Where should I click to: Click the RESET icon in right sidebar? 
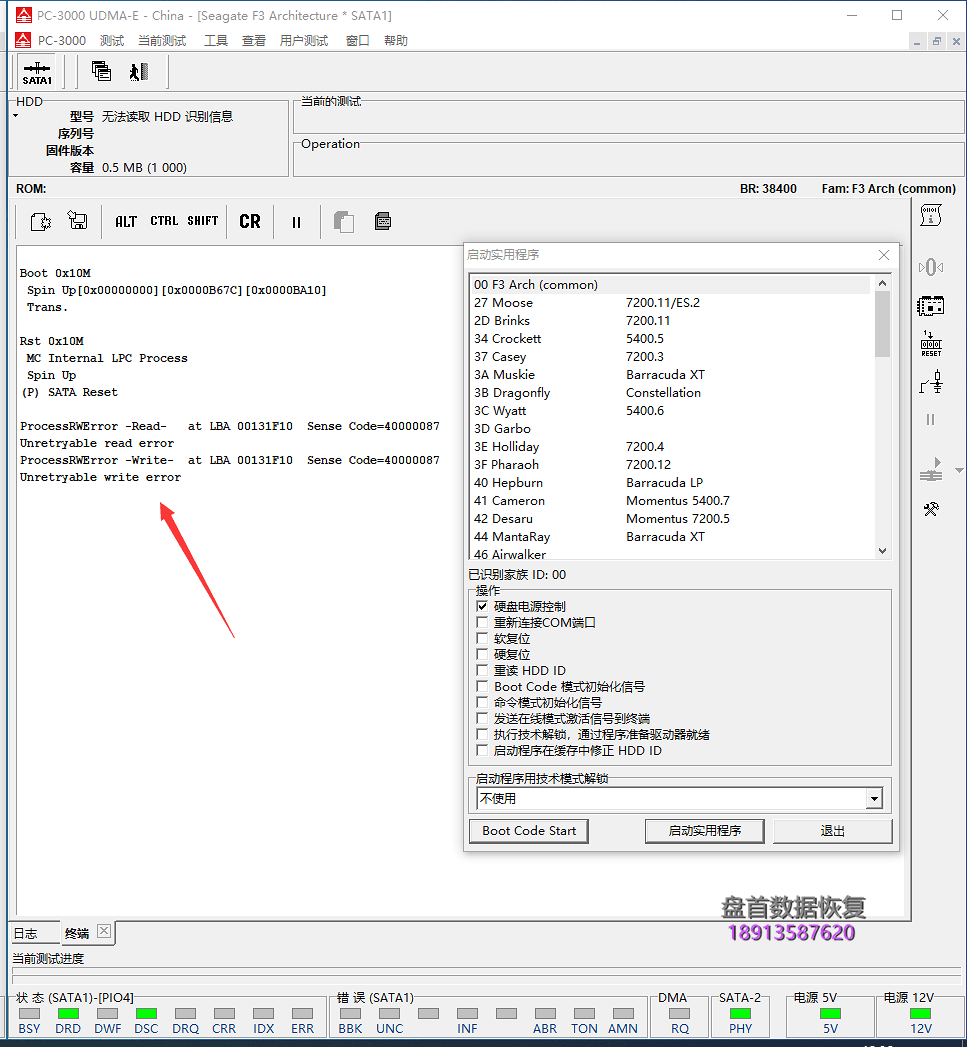pyautogui.click(x=931, y=343)
